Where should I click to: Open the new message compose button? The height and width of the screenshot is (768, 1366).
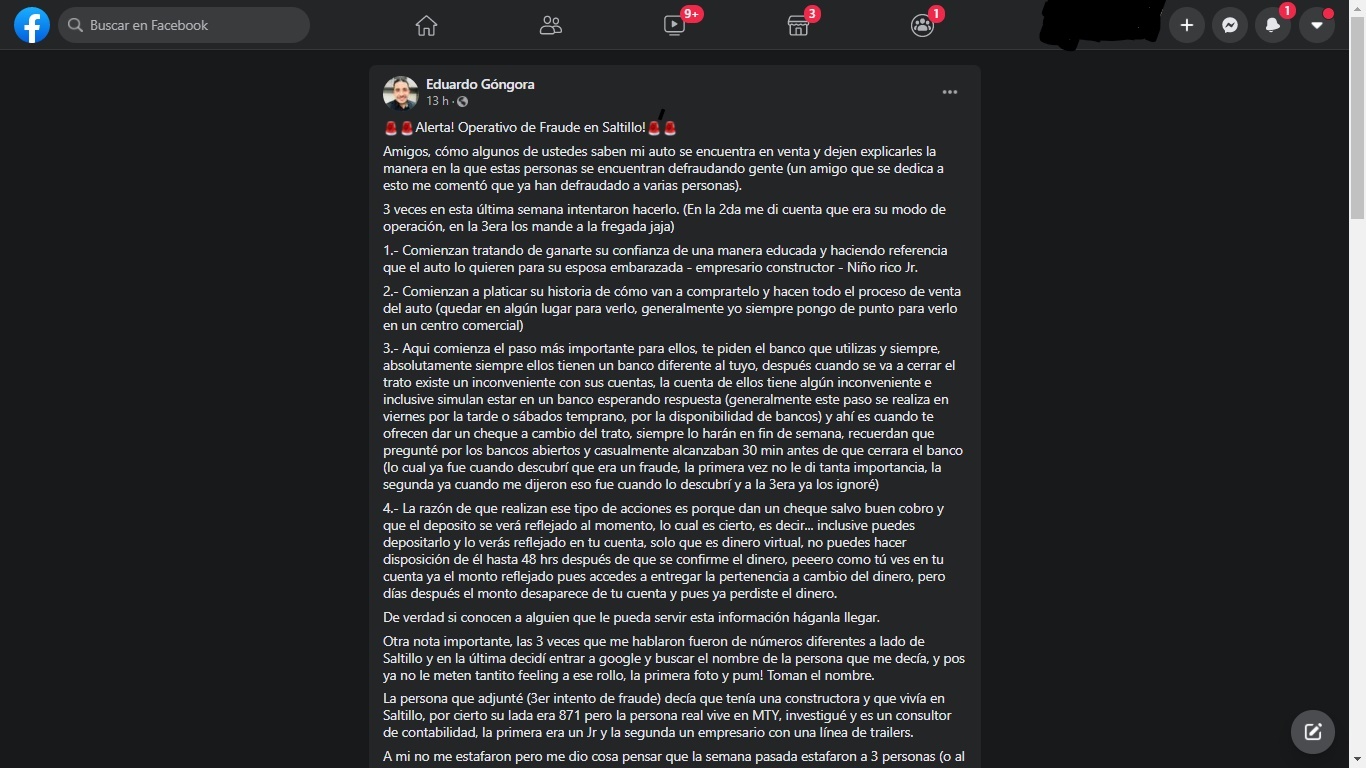coord(1313,732)
